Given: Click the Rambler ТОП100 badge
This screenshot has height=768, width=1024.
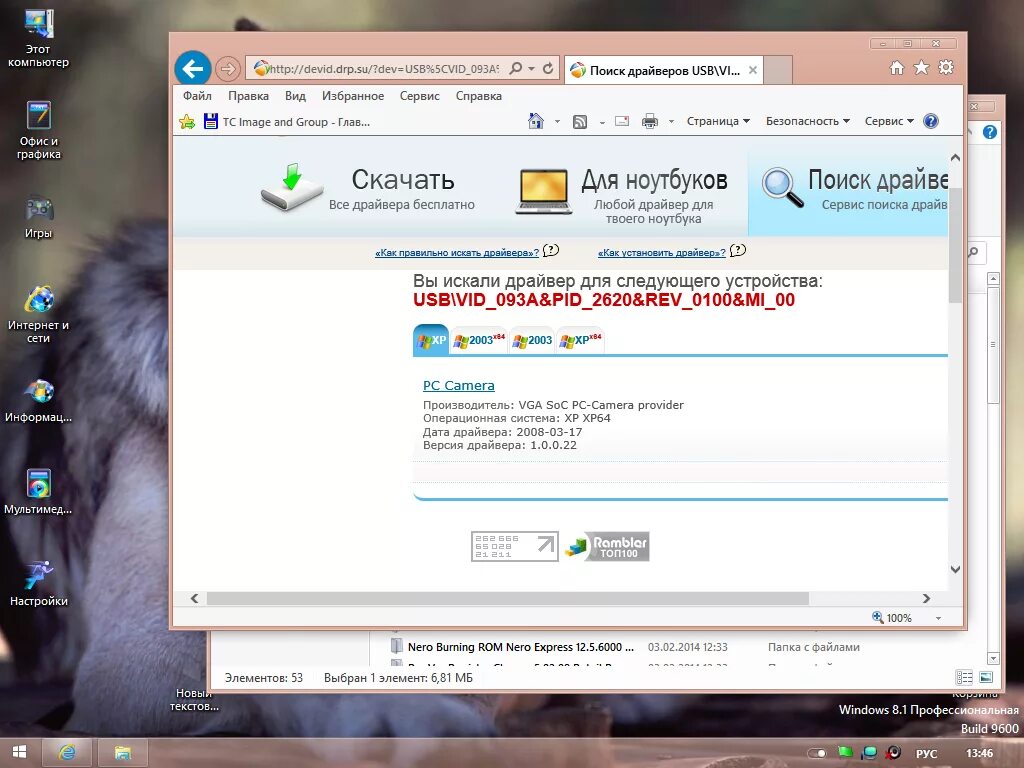Looking at the screenshot, I should [x=607, y=546].
